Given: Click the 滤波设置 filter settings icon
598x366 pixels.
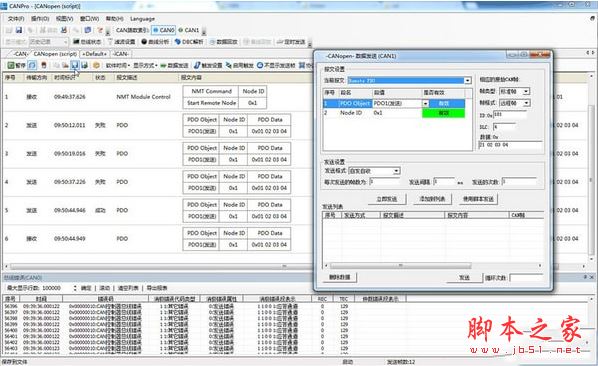Looking at the screenshot, I should [x=122, y=42].
